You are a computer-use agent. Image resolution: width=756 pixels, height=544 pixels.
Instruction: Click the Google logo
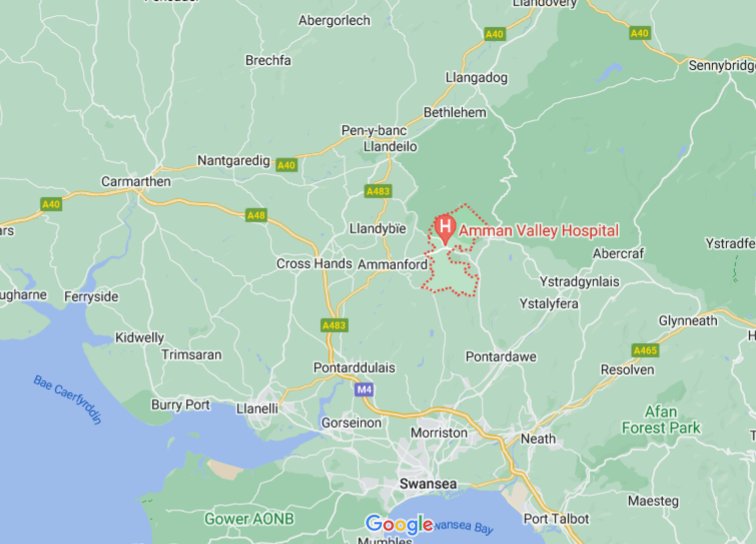[x=399, y=524]
